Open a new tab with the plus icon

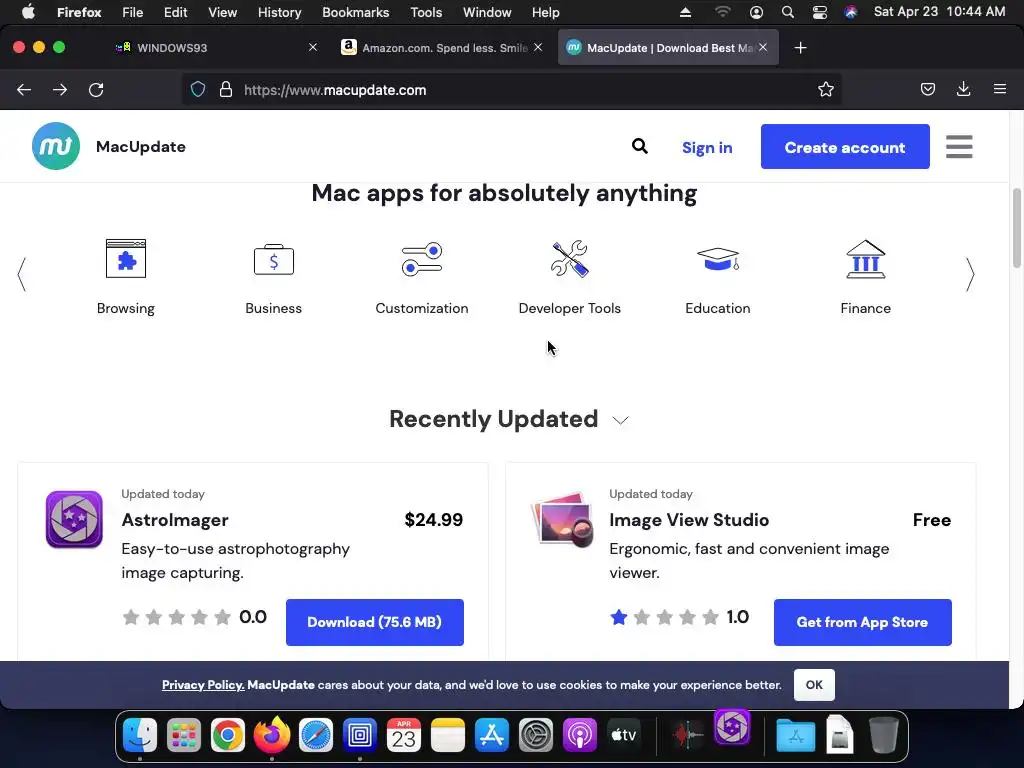point(801,48)
